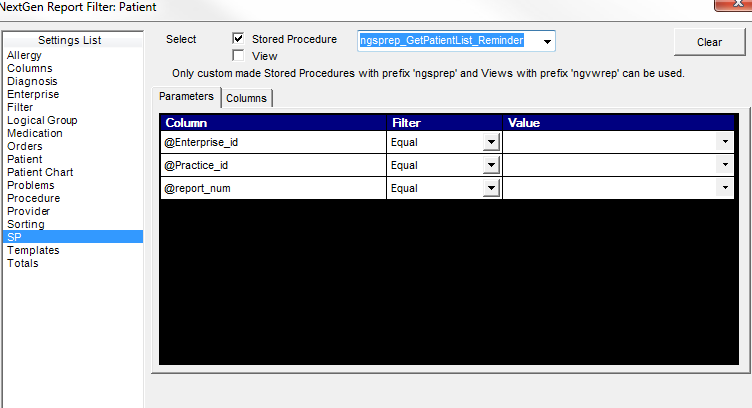The width and height of the screenshot is (752, 408).
Task: Click the Equal filter value for @report_num
Action: (404, 188)
